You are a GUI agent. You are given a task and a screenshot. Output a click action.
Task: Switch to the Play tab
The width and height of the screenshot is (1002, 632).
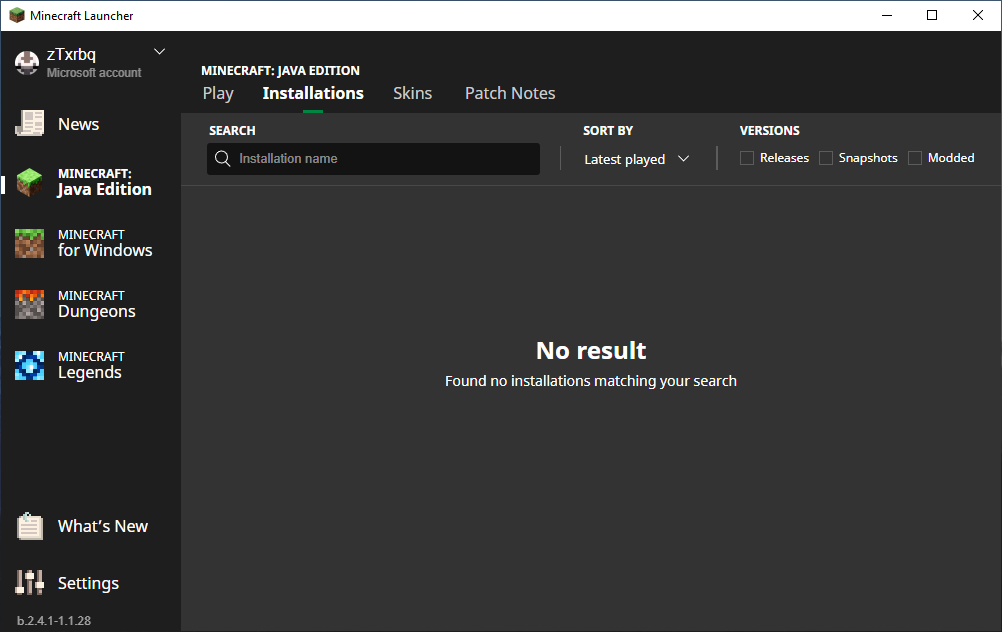coord(218,93)
